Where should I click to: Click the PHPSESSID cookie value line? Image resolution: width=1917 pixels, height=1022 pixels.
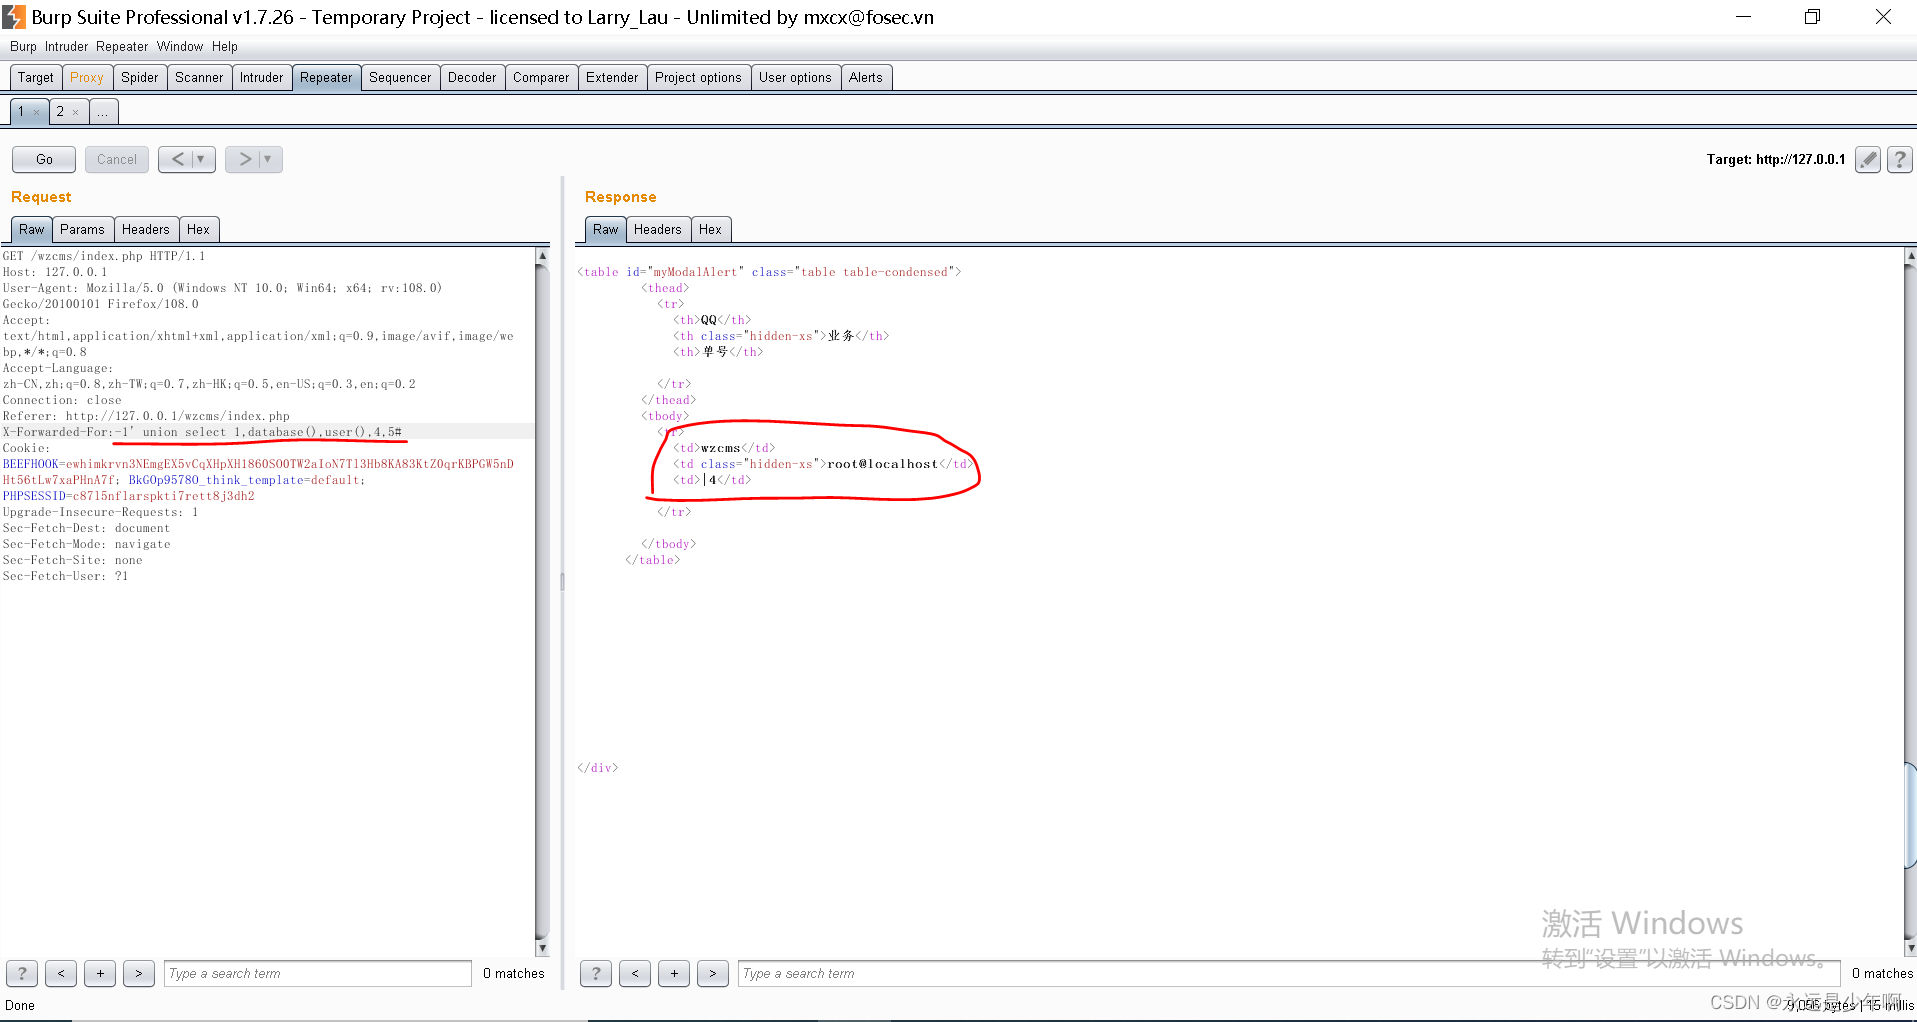click(x=128, y=496)
